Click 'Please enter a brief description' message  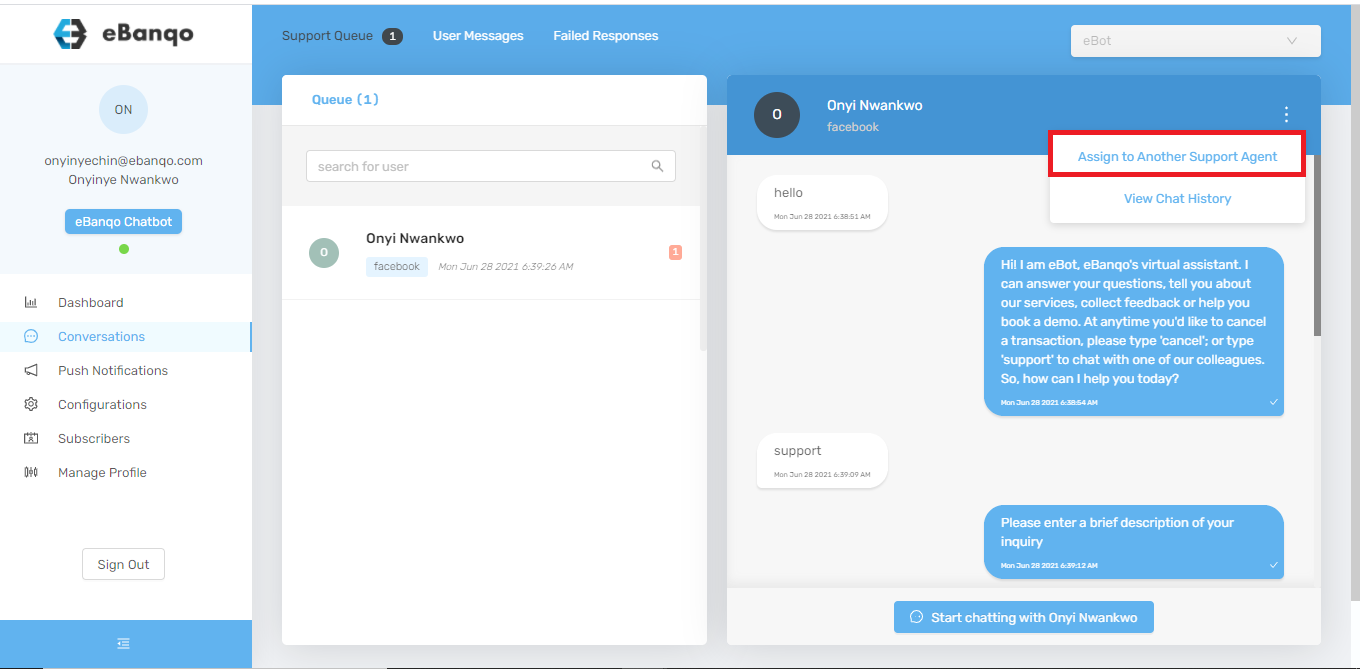[1134, 541]
